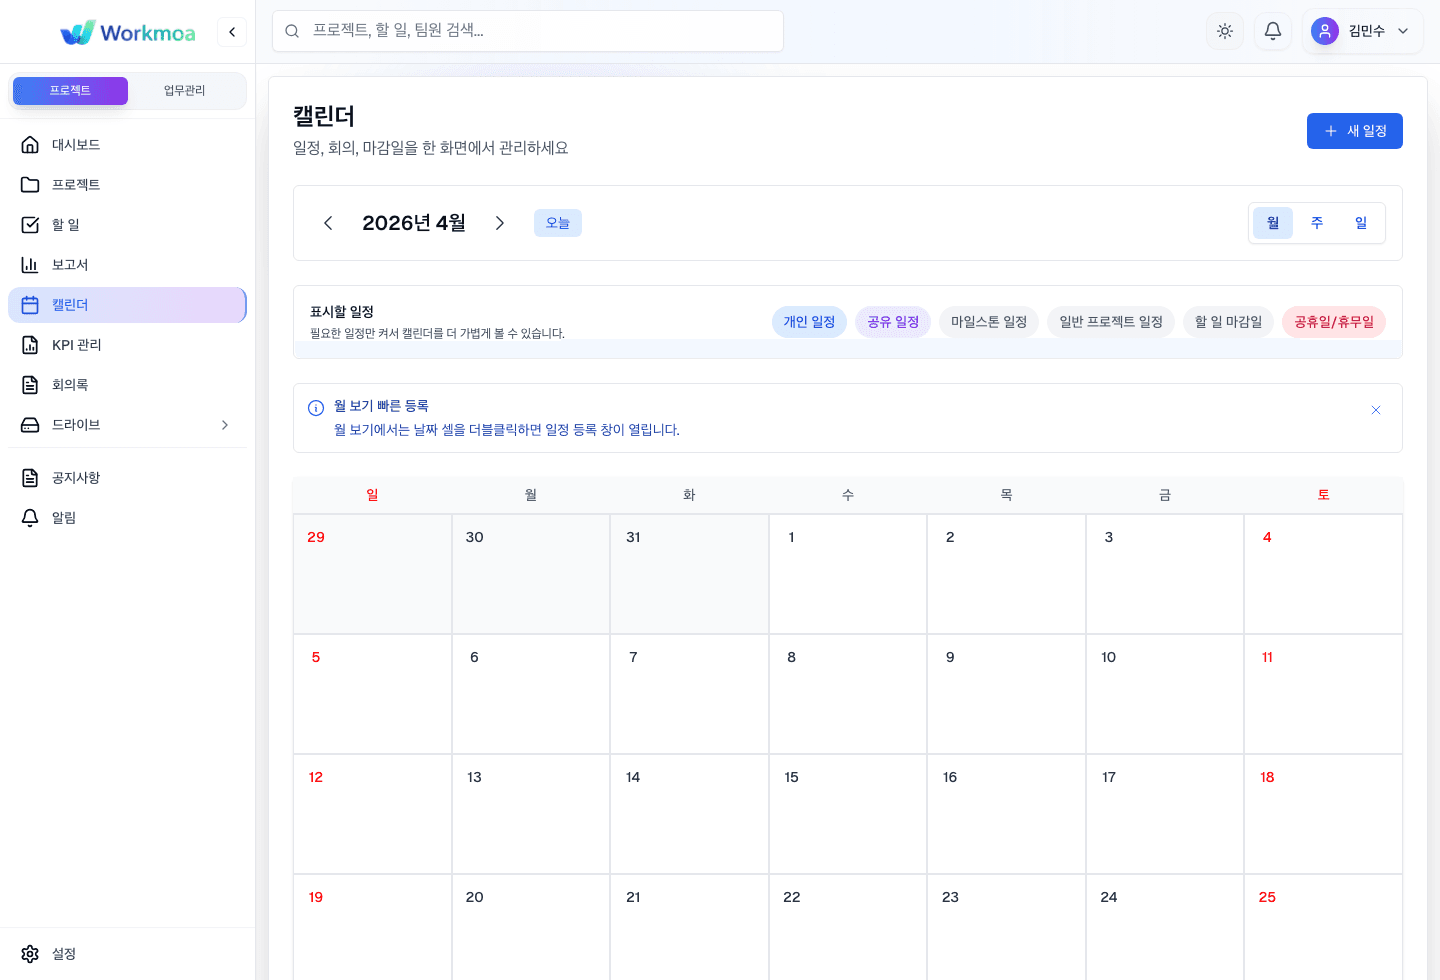Image resolution: width=1440 pixels, height=980 pixels.
Task: Click the 설정 gear icon
Action: pos(30,954)
